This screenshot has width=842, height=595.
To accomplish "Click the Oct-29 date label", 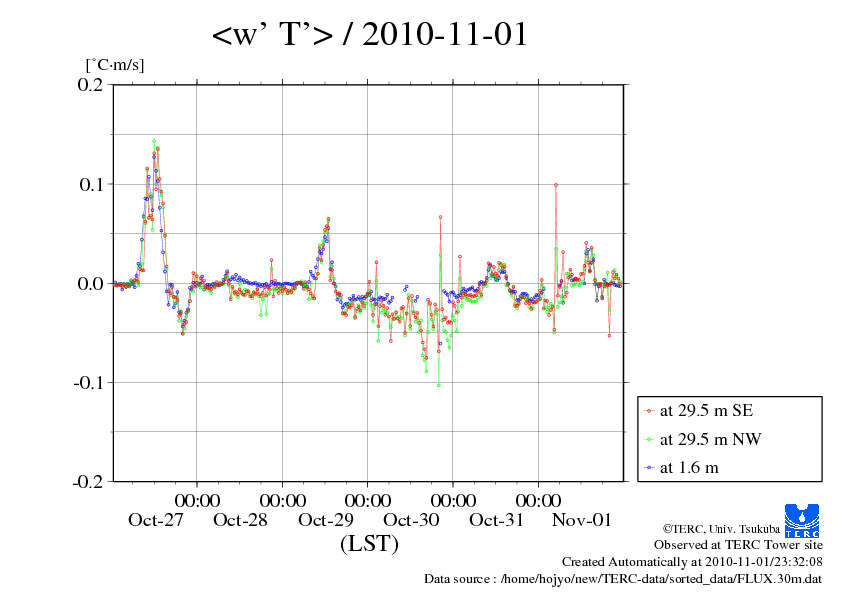I will (326, 520).
